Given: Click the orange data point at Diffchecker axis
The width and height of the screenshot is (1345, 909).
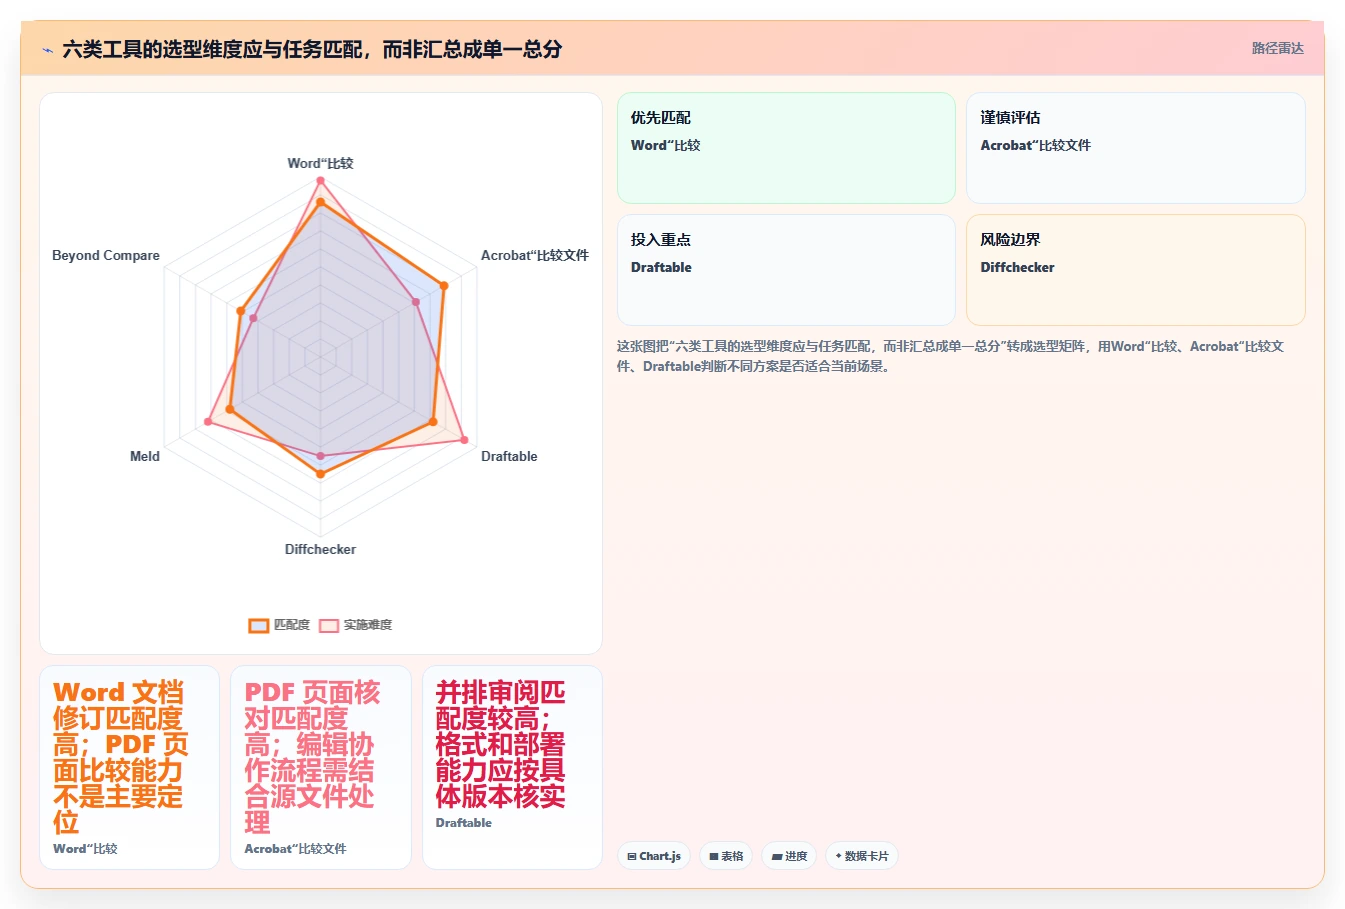Looking at the screenshot, I should (x=320, y=474).
